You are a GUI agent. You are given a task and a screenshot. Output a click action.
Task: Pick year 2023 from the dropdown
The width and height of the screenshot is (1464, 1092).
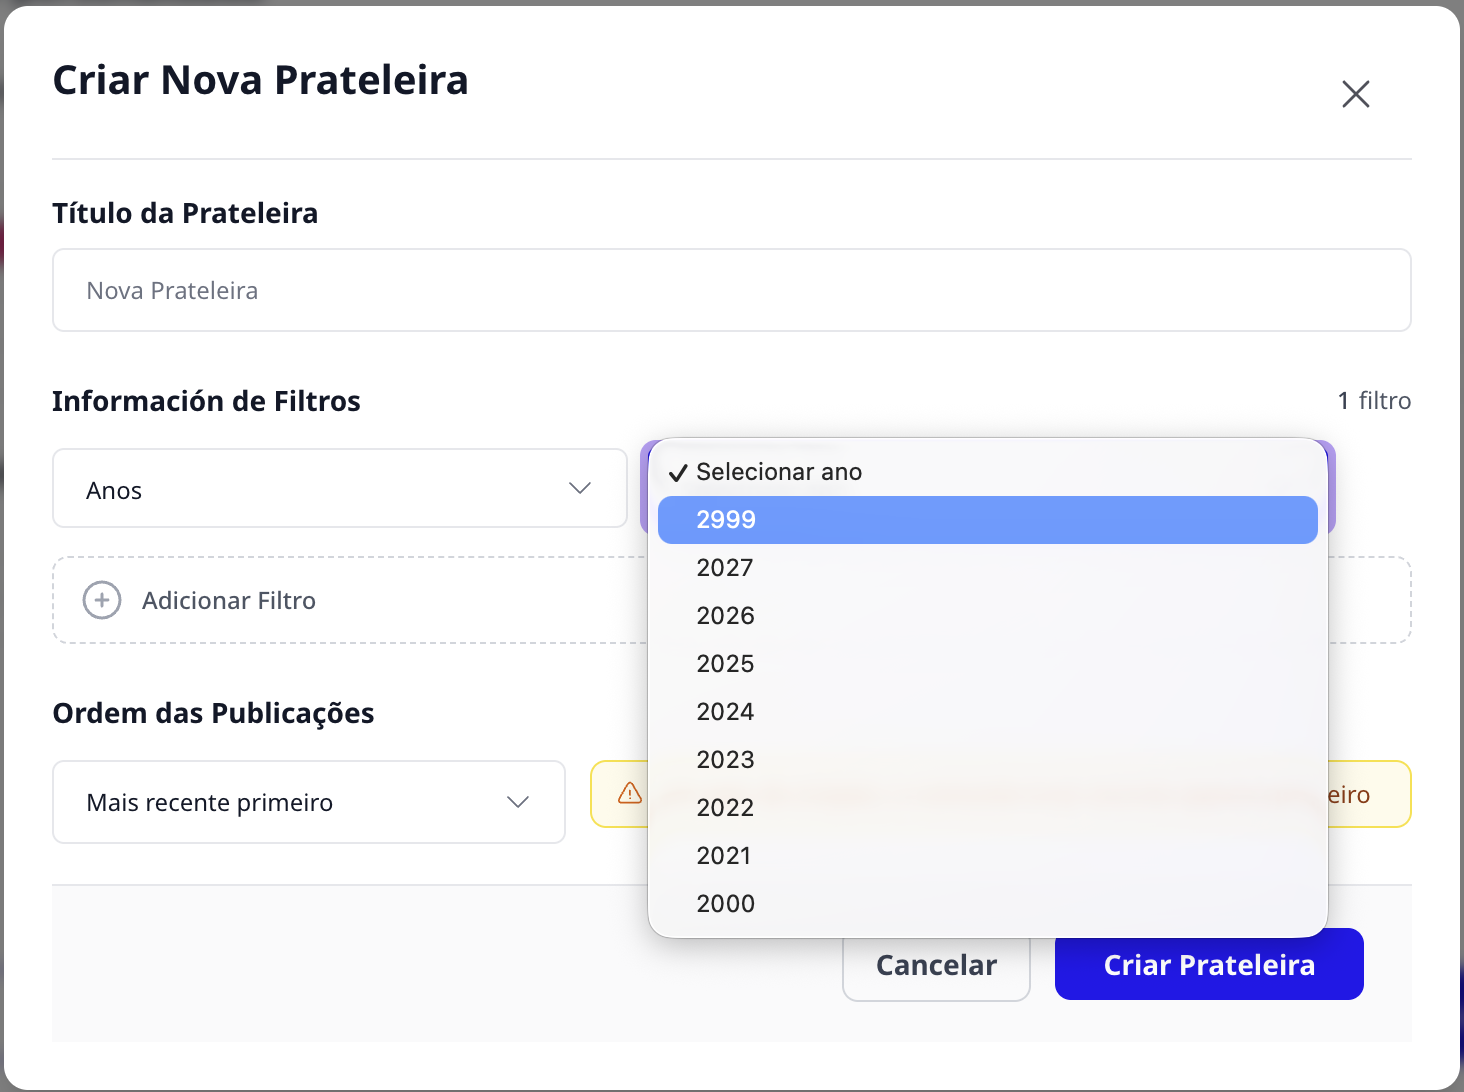tap(988, 760)
